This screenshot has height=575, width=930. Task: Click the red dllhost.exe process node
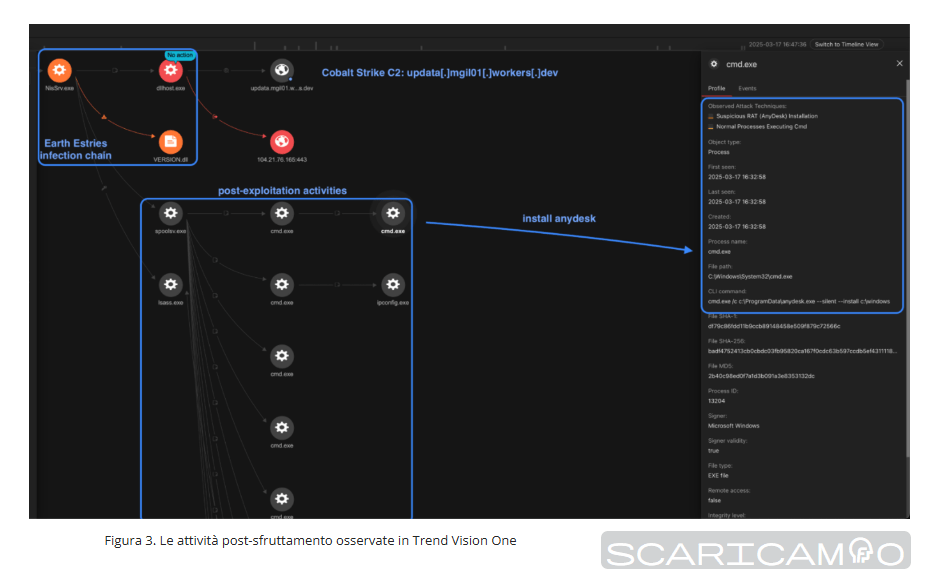(171, 70)
